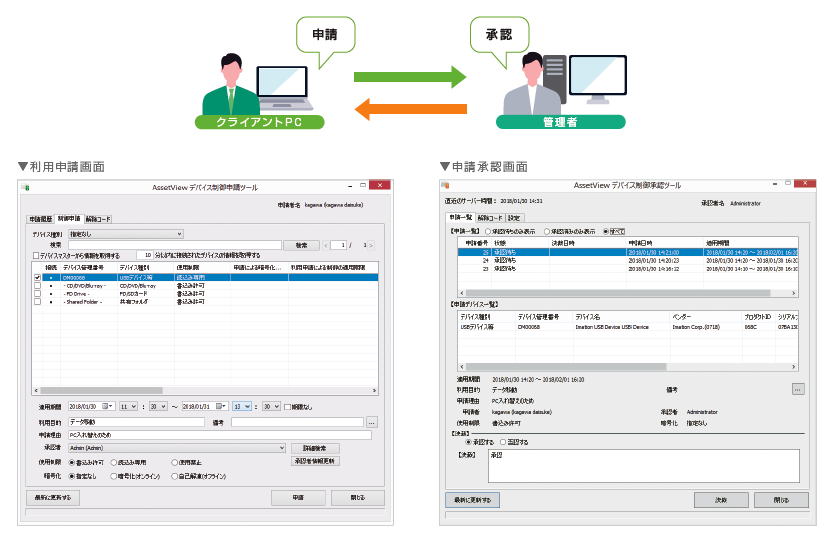This screenshot has height=544, width=834.
Task: Click 申請理由 field in request tool
Action: 220,435
